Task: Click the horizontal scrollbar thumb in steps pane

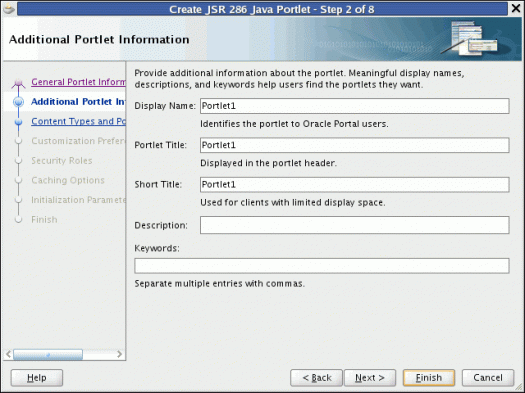Action: [48, 355]
